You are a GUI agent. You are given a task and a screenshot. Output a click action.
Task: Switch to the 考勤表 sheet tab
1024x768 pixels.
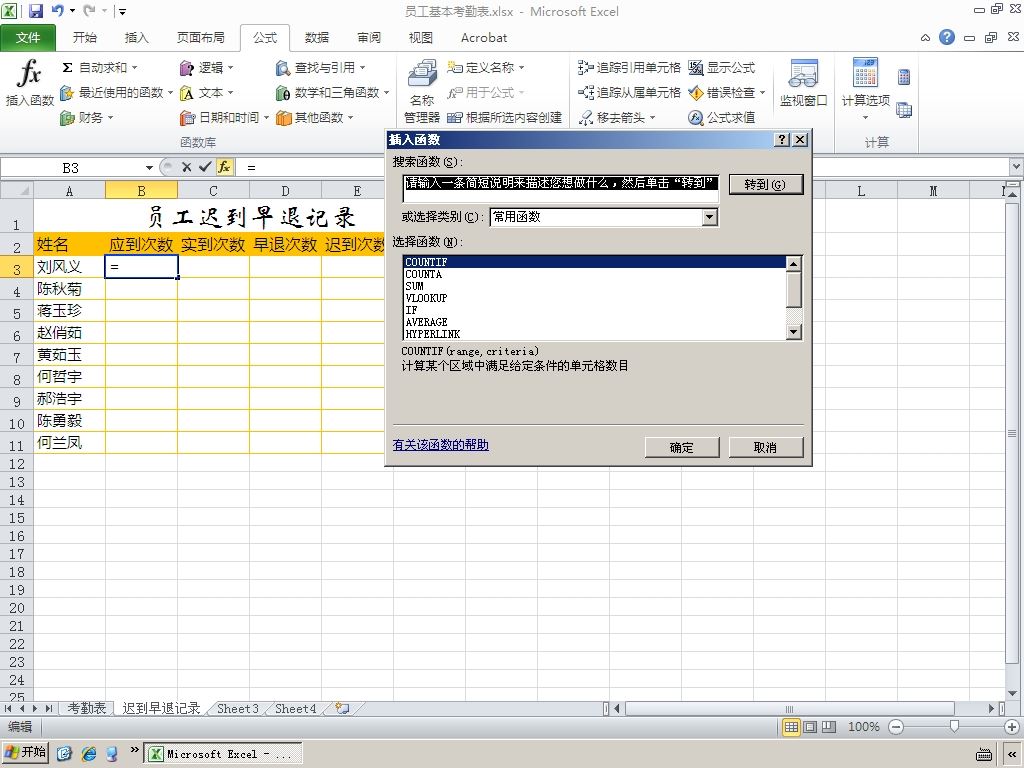(86, 708)
